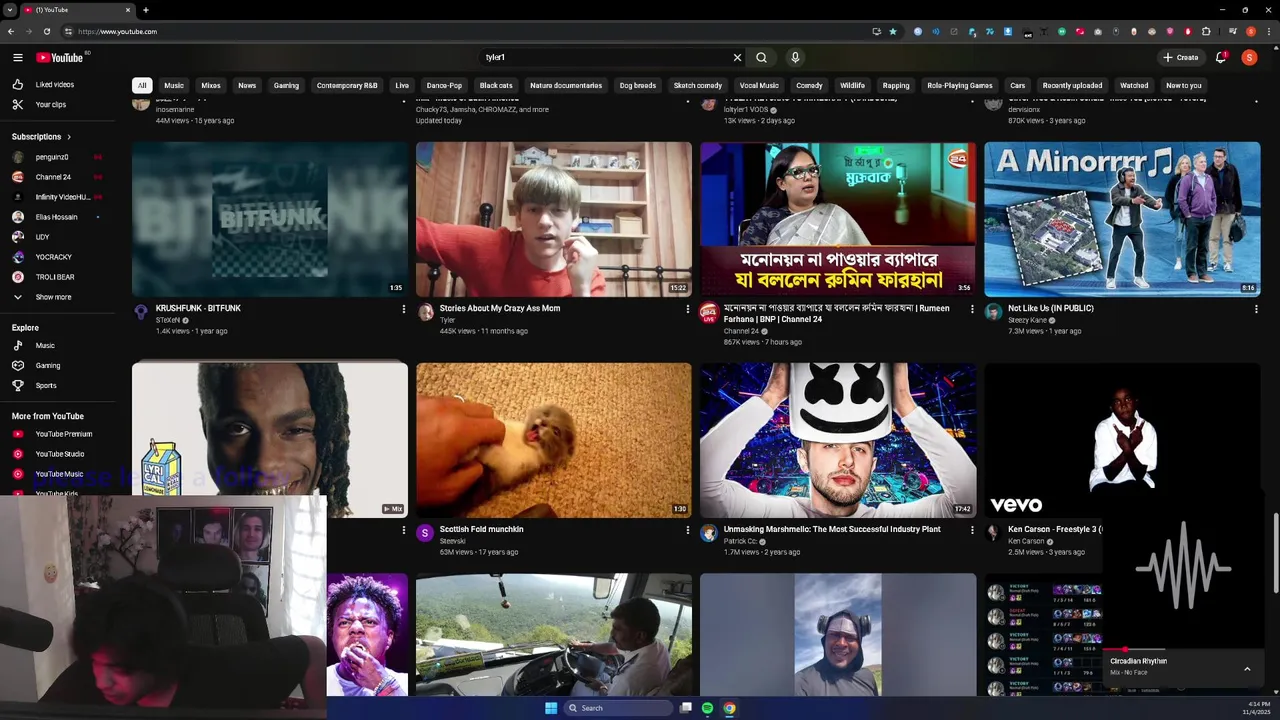Viewport: 1280px width, 720px height.
Task: Reload the page with the browser refresh icon
Action: 47,31
